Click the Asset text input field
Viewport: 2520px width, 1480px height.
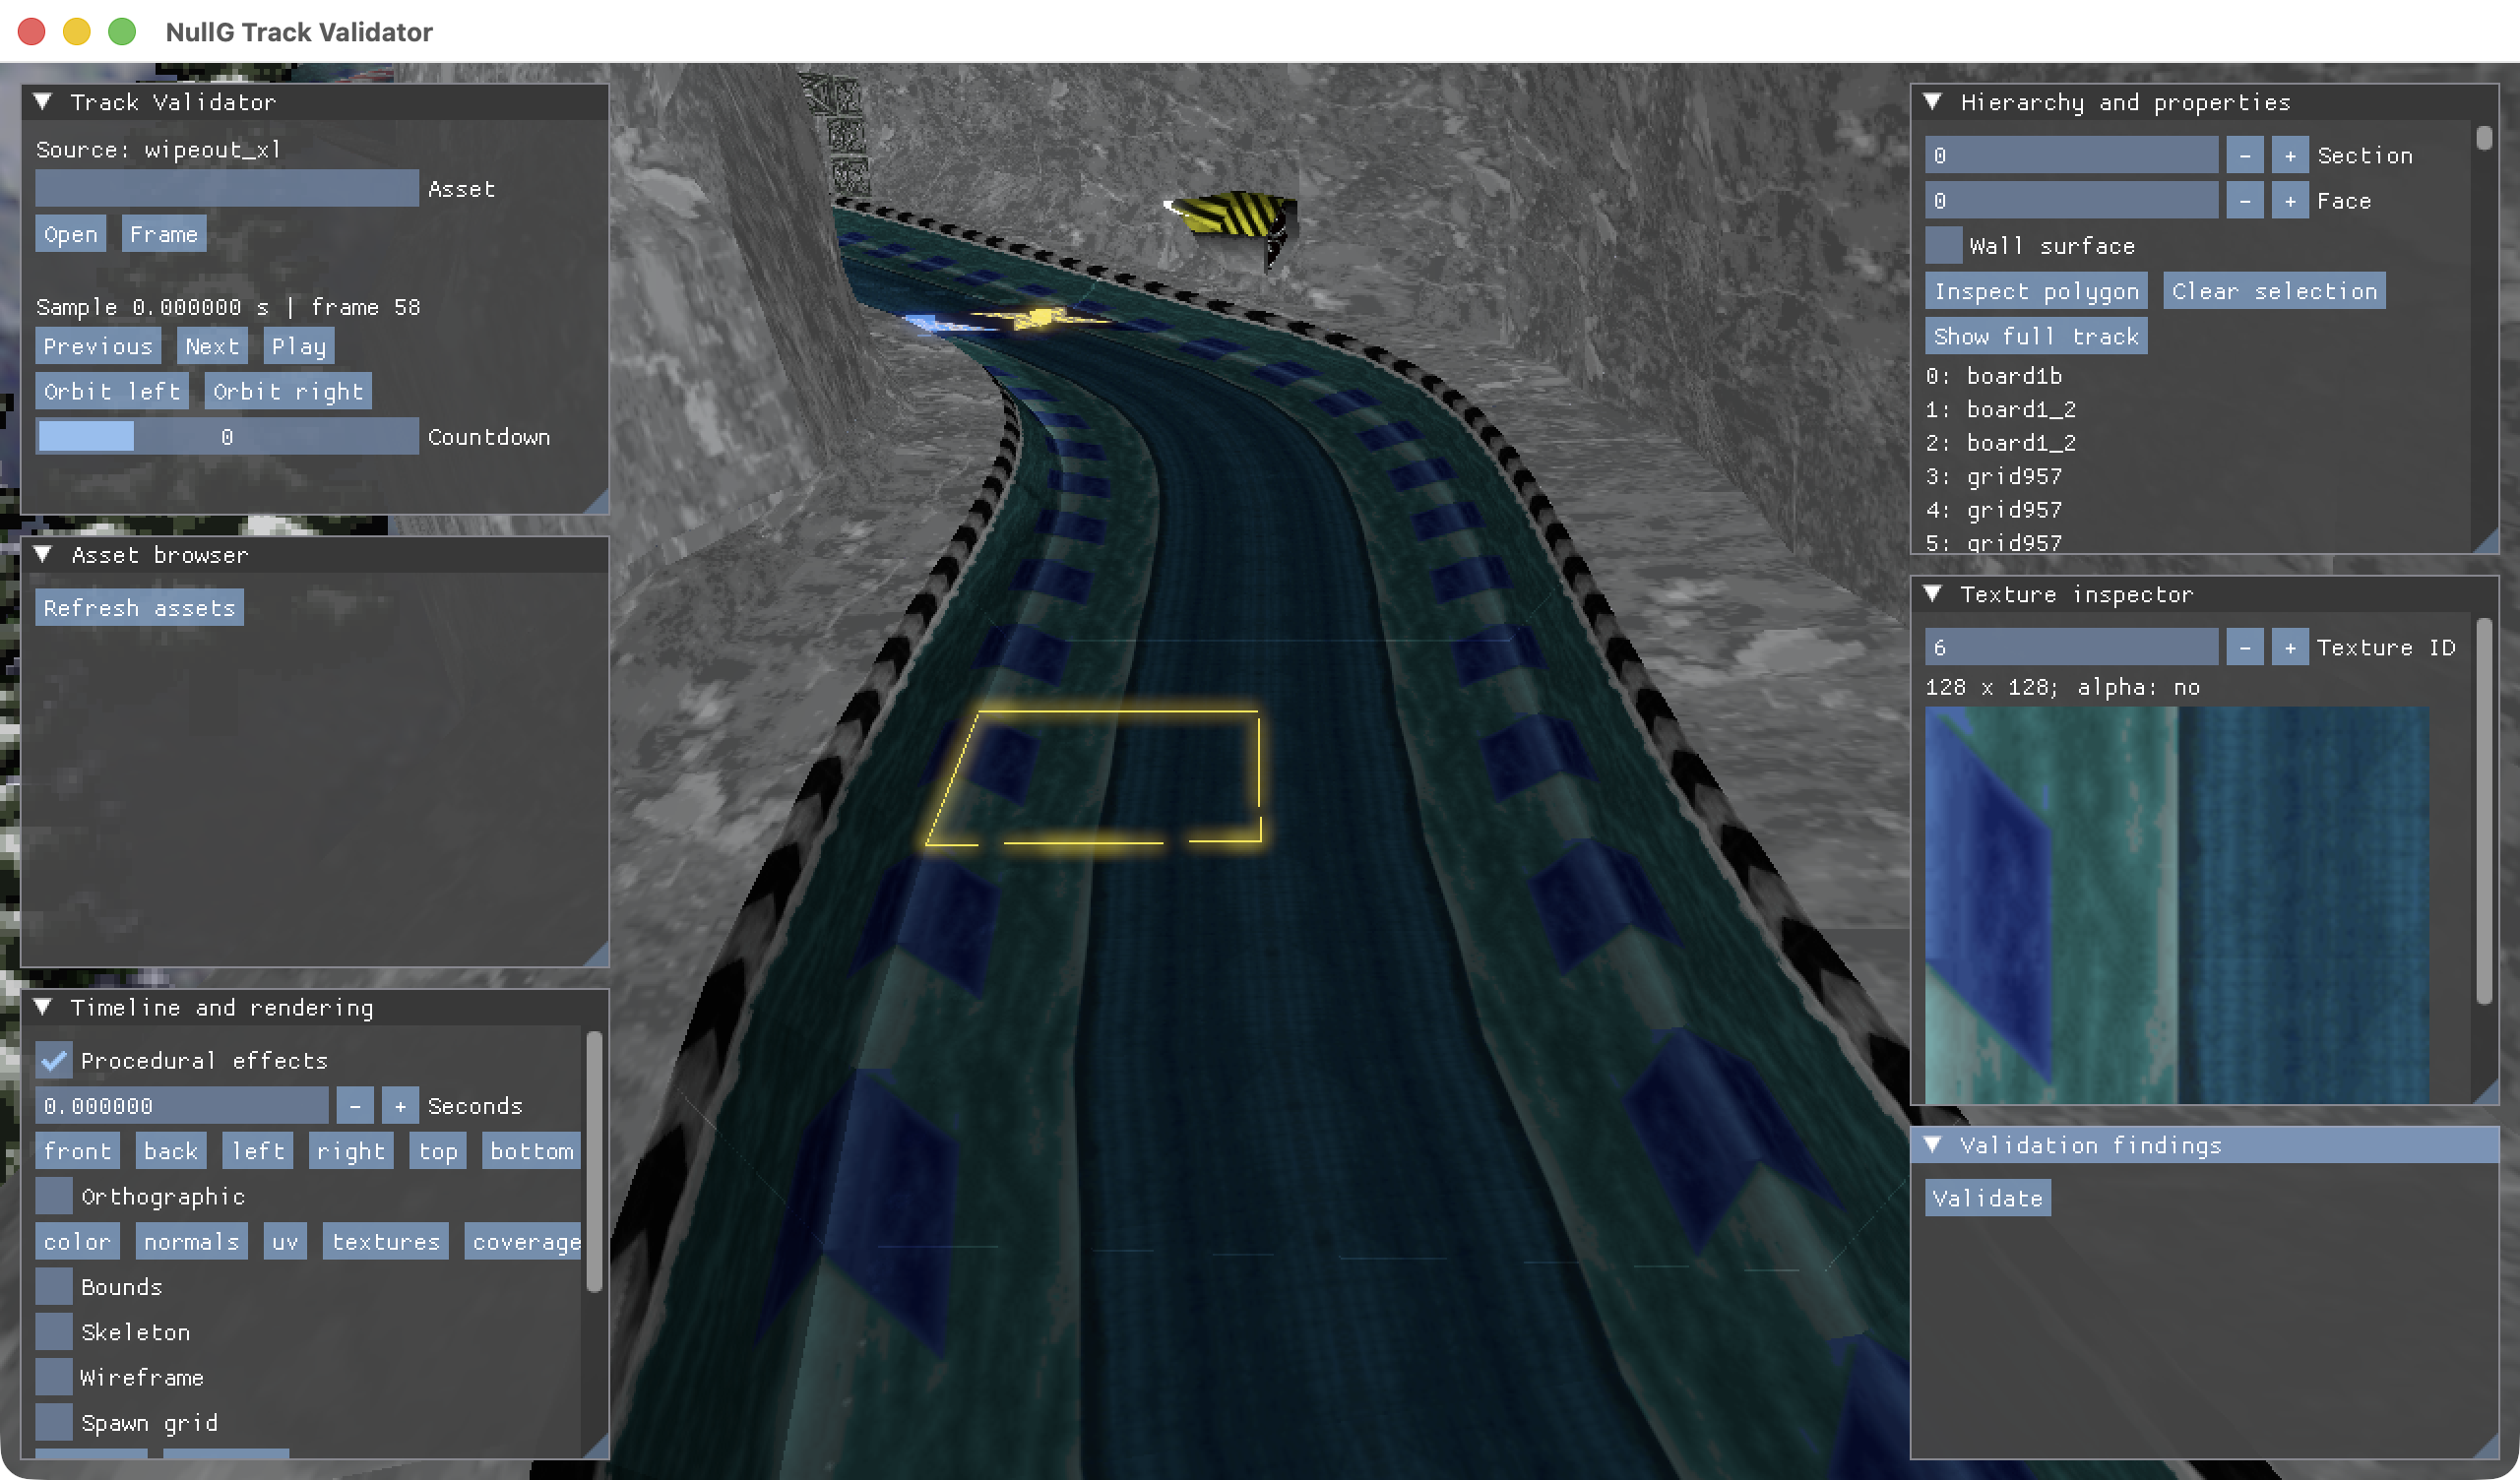pyautogui.click(x=227, y=189)
